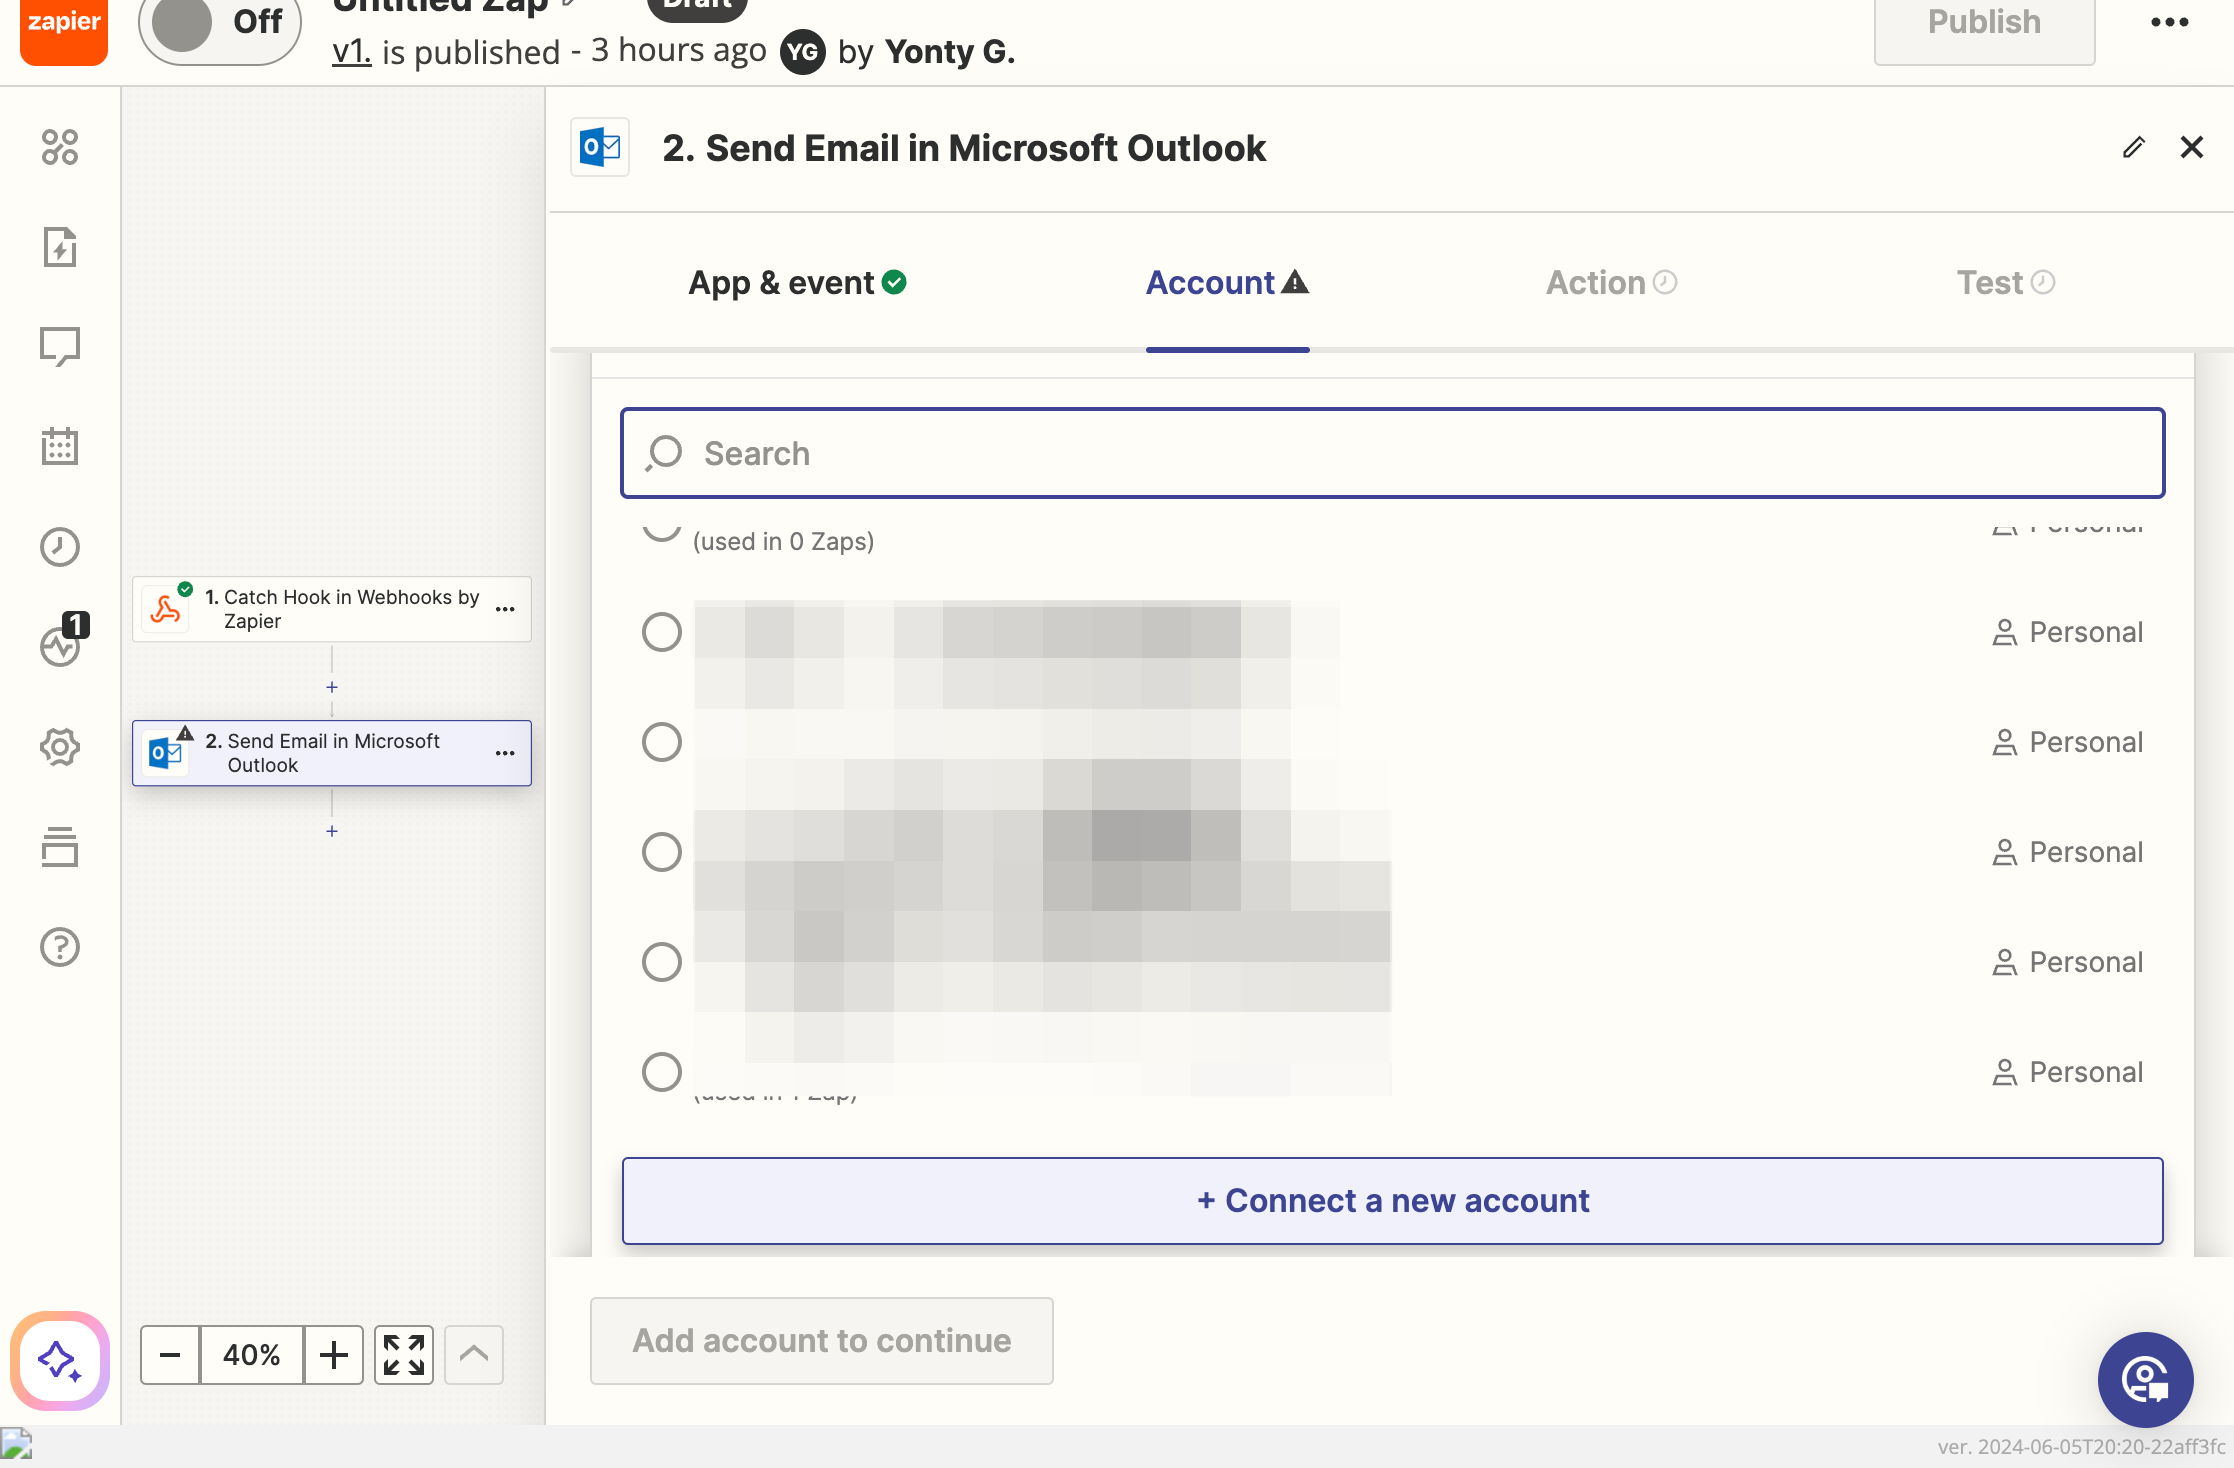The height and width of the screenshot is (1468, 2234).
Task: Select second fully visible account radio button
Action: [x=661, y=742]
